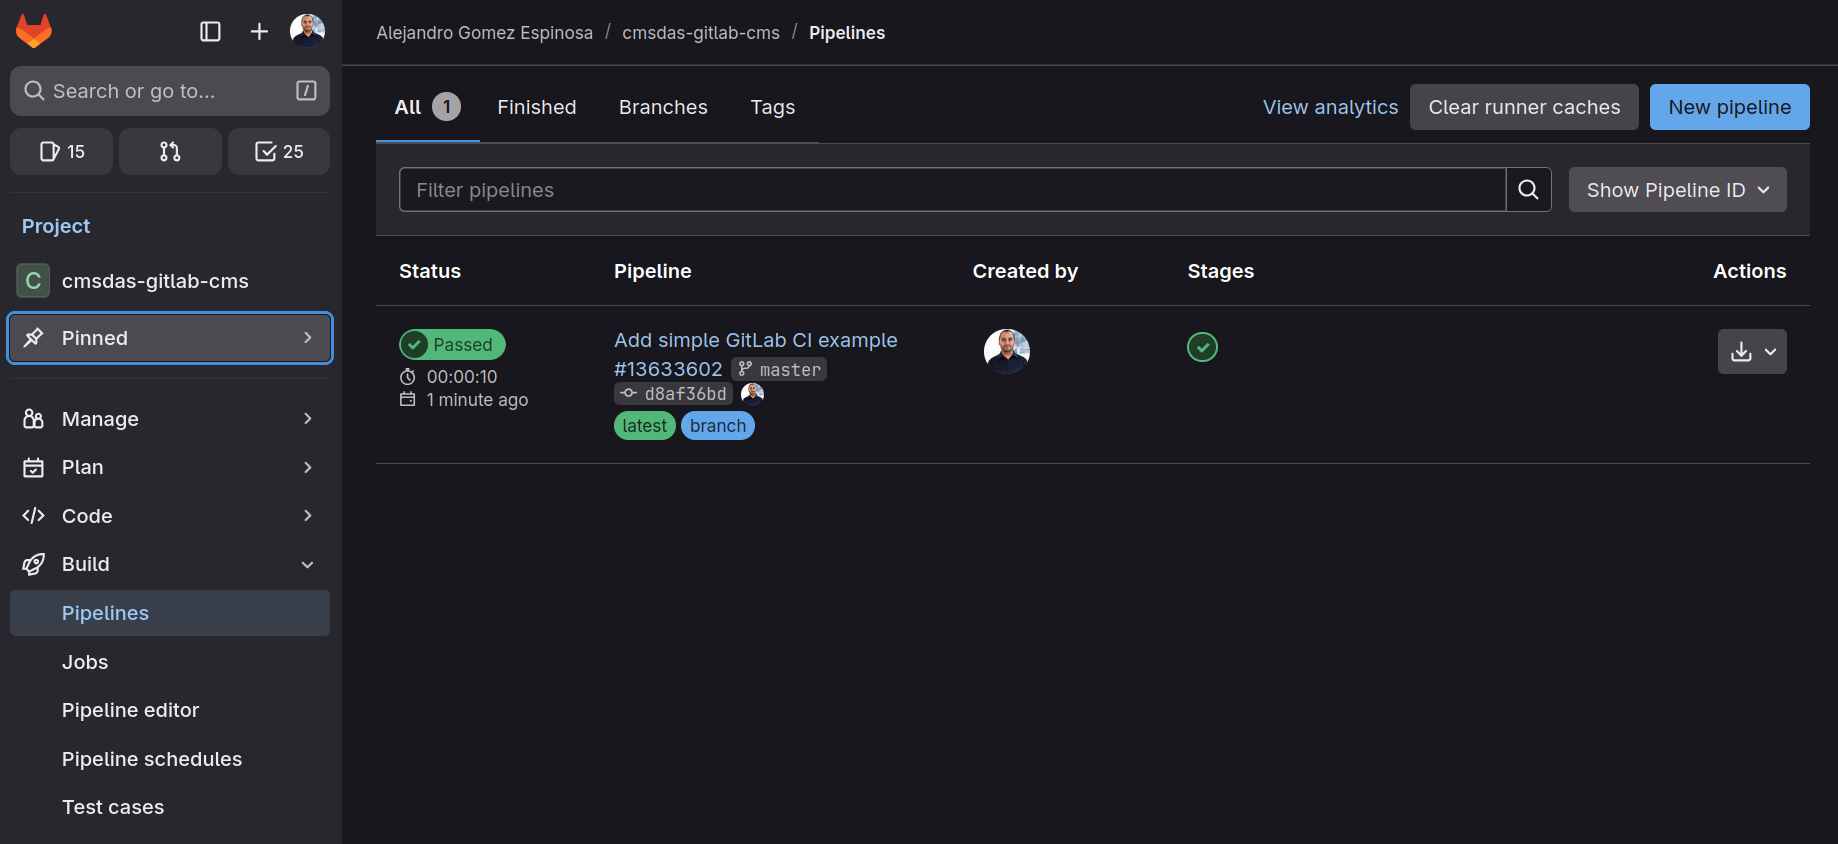1838x844 pixels.
Task: Open Show Pipeline ID dropdown
Action: [x=1677, y=189]
